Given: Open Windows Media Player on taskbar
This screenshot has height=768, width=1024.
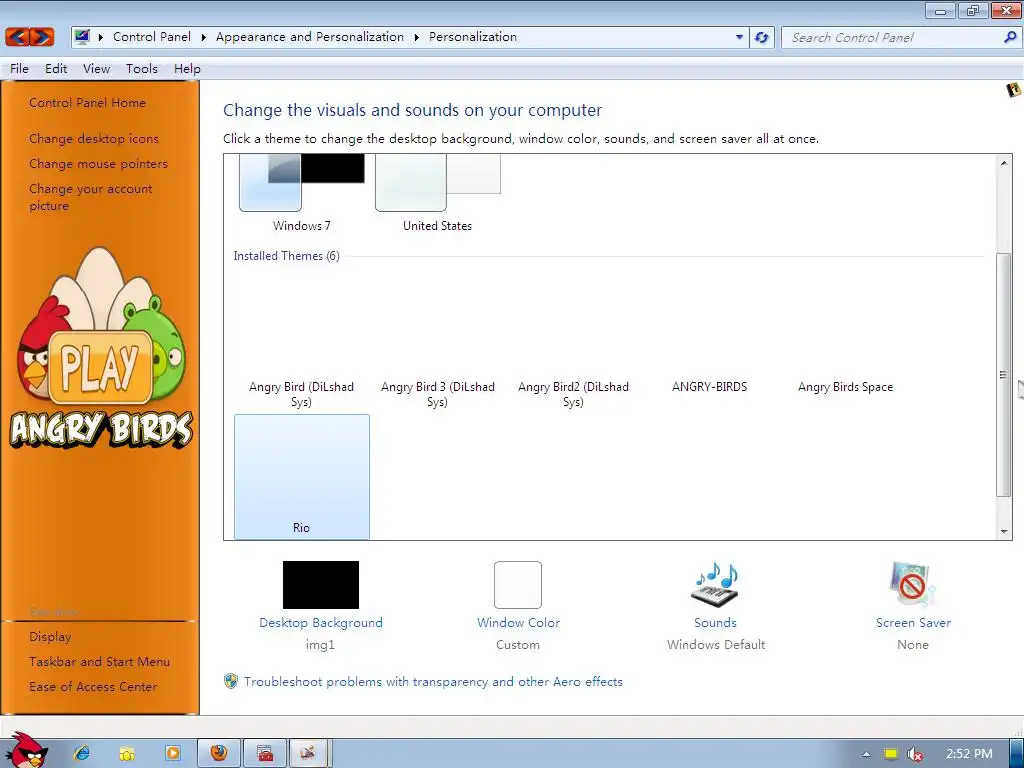Looking at the screenshot, I should [x=173, y=753].
